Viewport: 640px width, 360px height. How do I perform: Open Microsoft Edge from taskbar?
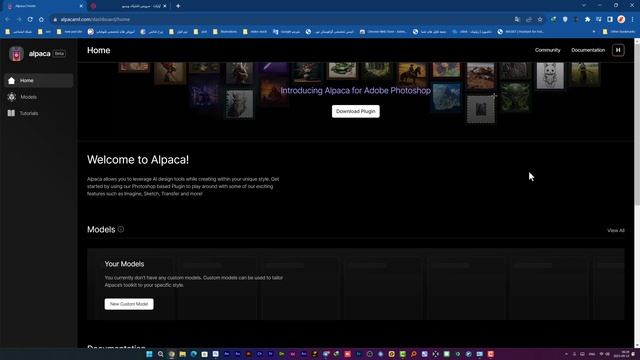click(x=193, y=354)
